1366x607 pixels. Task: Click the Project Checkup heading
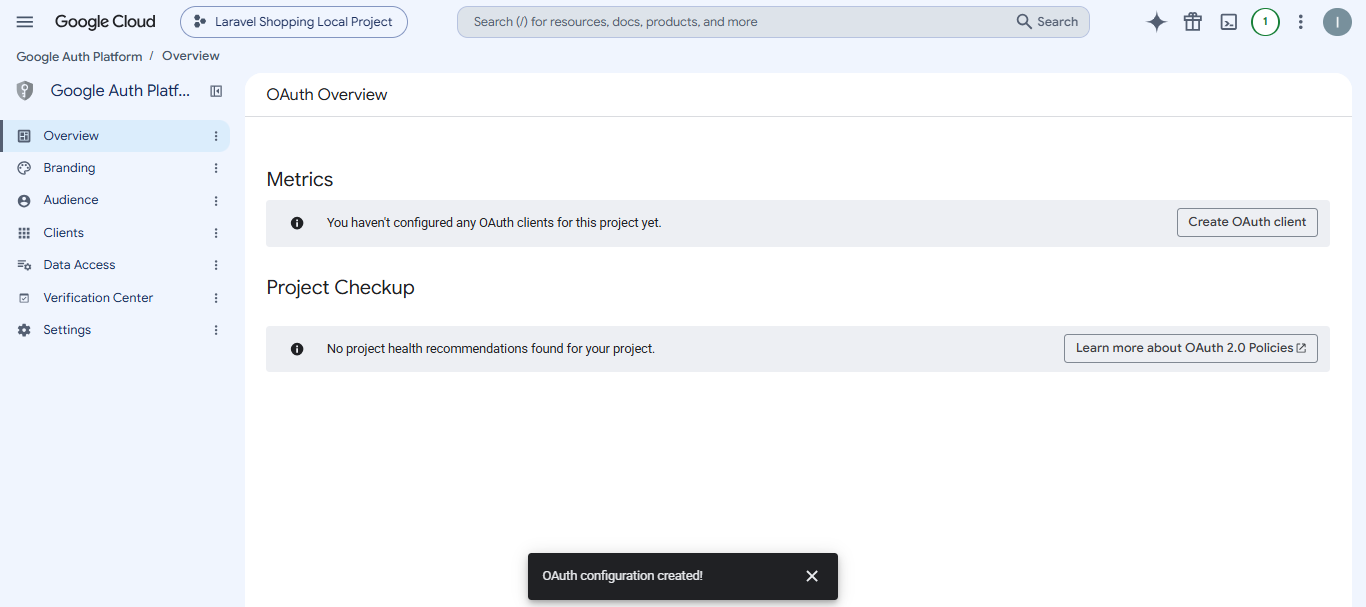pyautogui.click(x=340, y=288)
